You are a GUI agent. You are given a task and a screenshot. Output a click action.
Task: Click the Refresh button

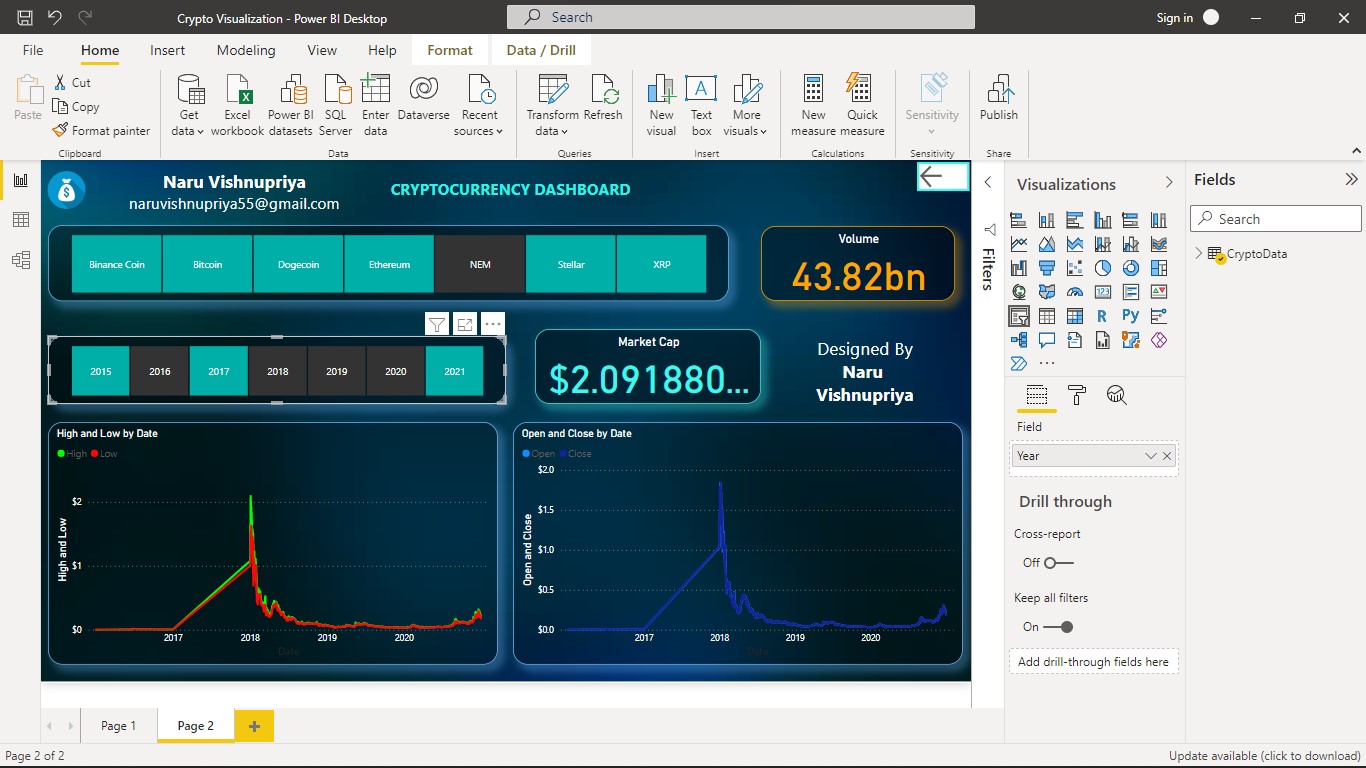coord(603,98)
